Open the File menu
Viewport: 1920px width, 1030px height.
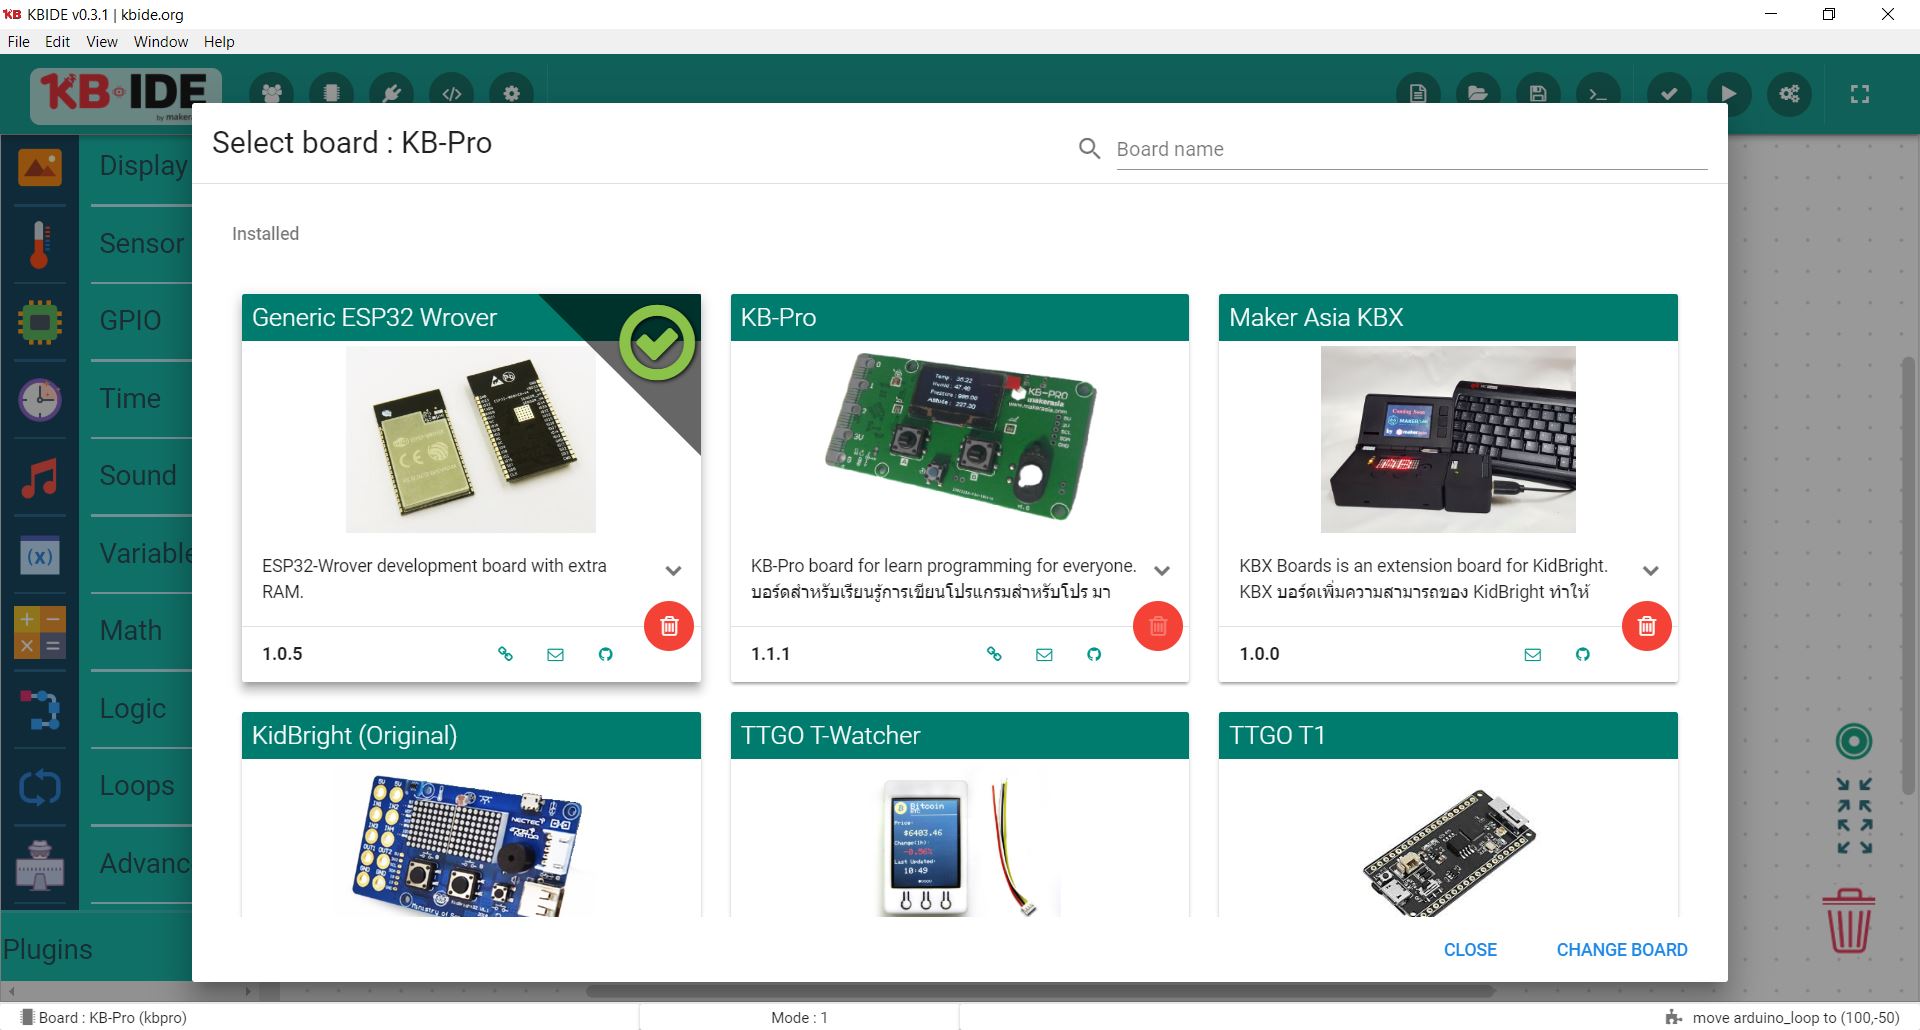click(18, 41)
